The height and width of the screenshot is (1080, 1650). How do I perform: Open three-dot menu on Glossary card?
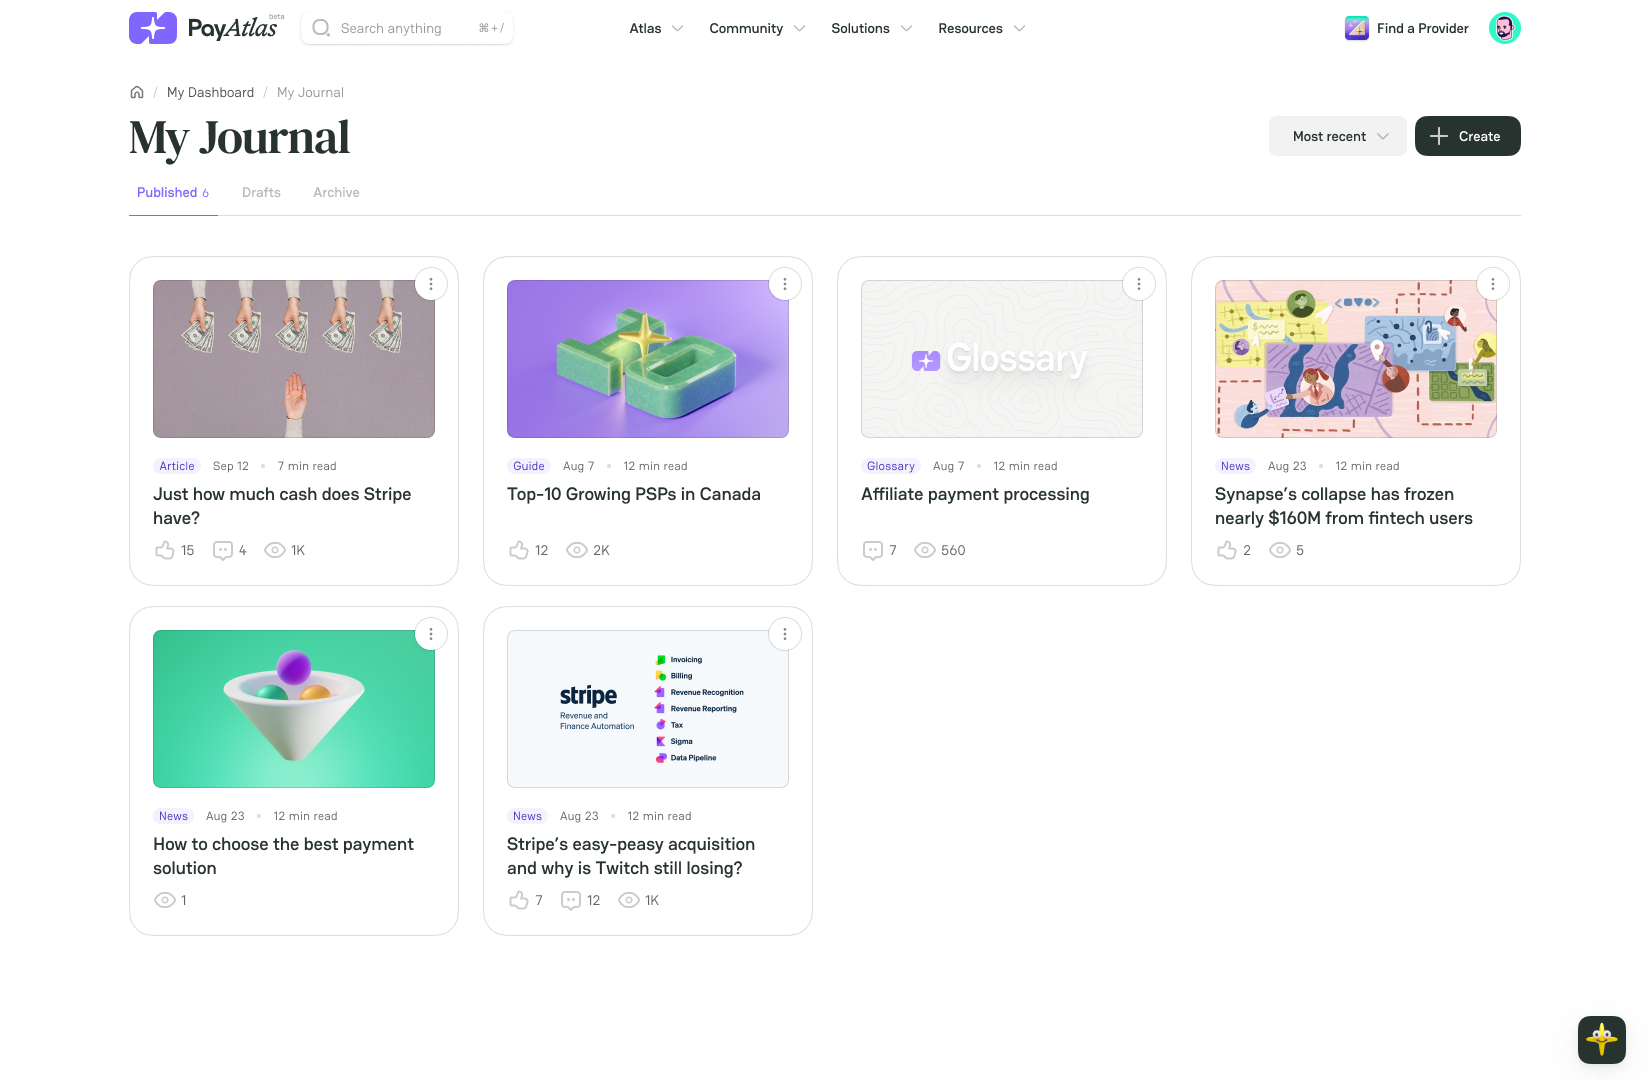(x=1139, y=284)
